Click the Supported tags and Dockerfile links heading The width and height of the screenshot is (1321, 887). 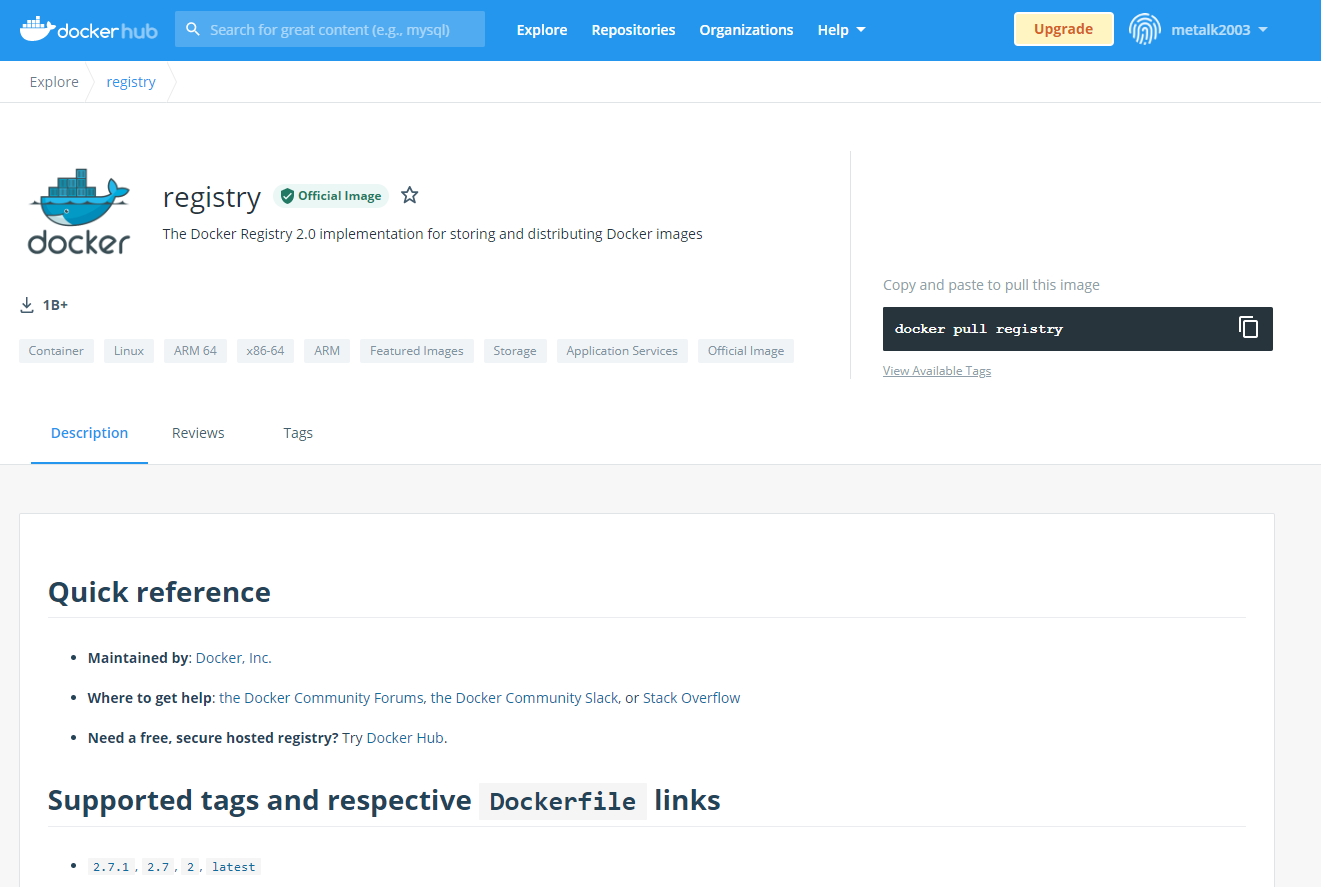384,801
